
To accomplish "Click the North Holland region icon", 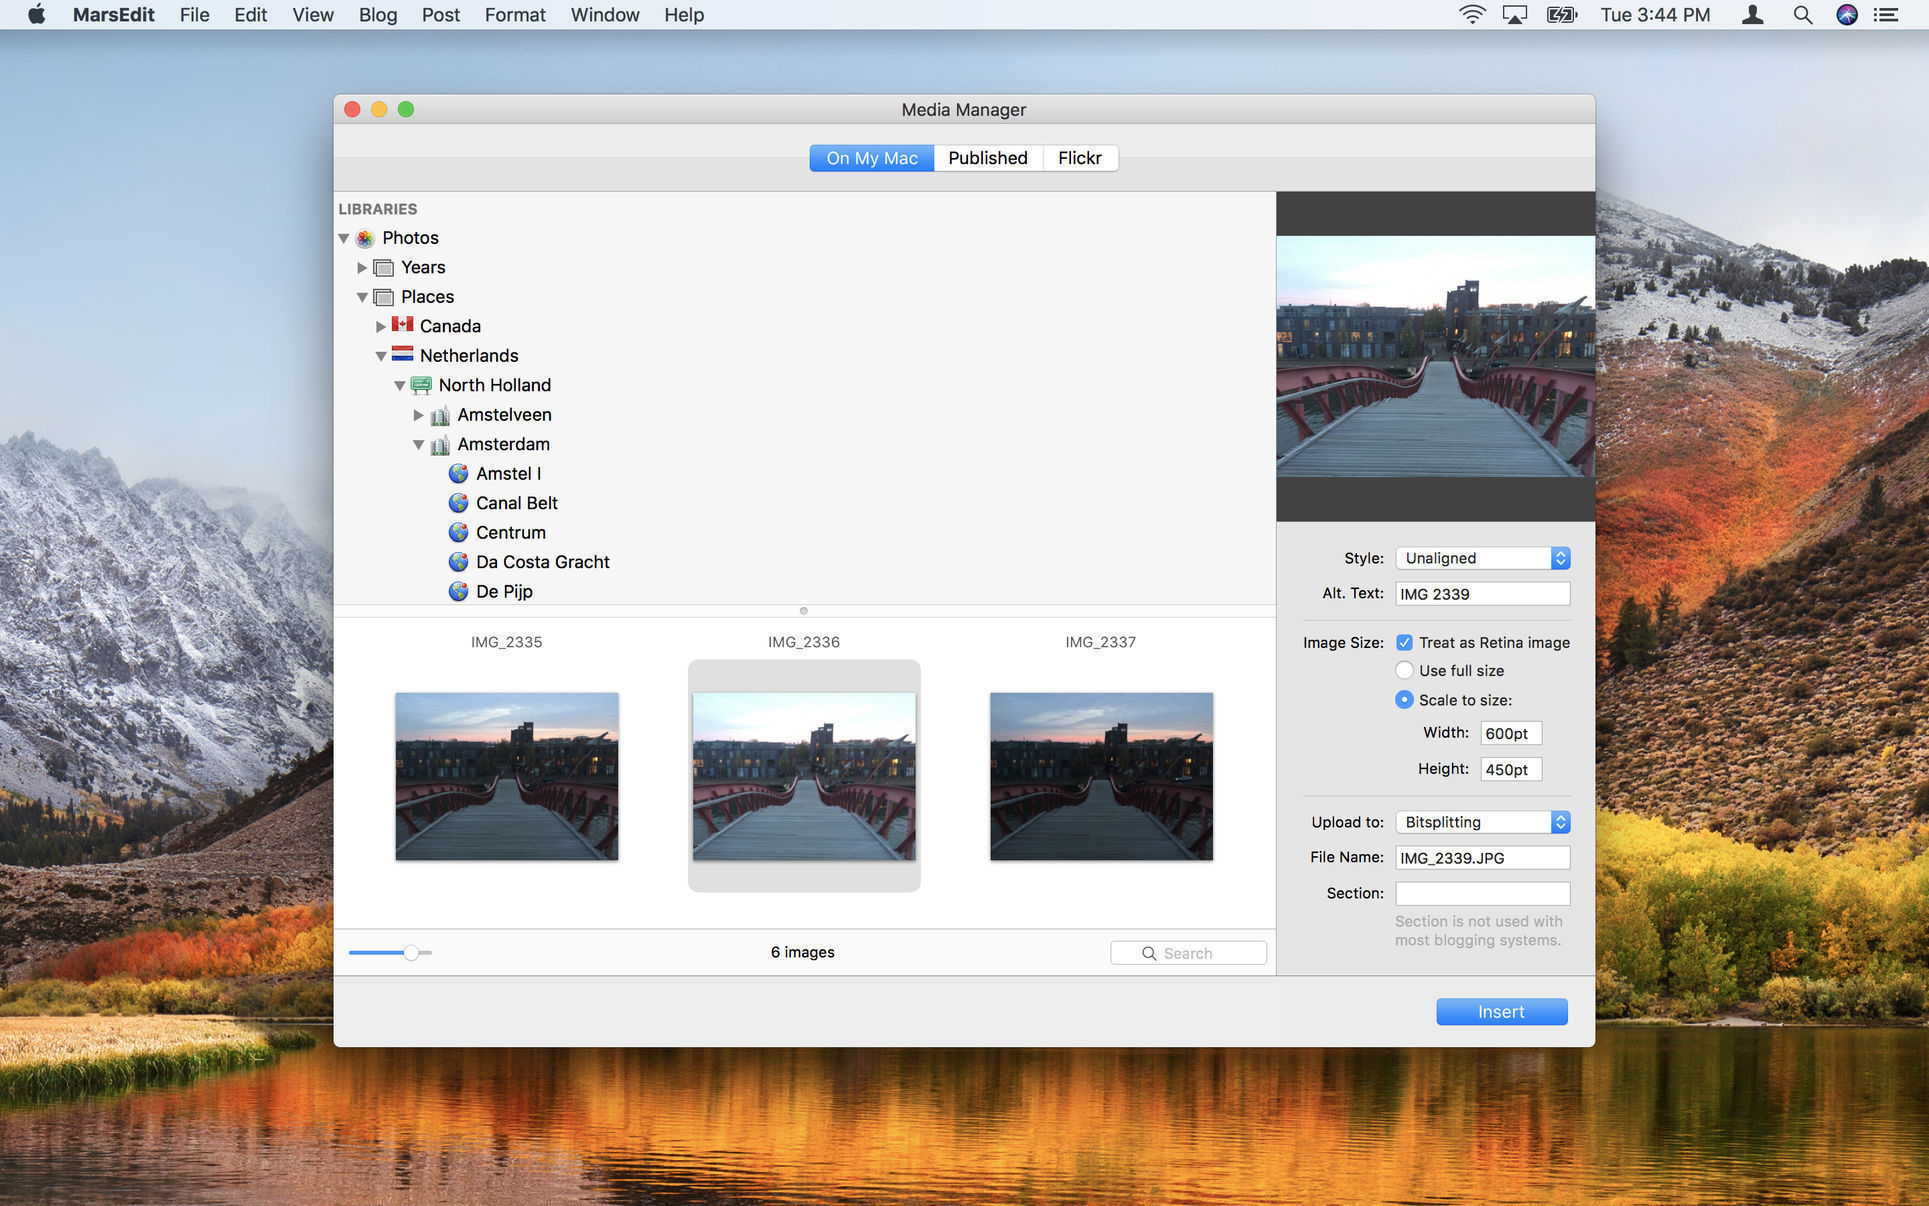I will click(421, 385).
